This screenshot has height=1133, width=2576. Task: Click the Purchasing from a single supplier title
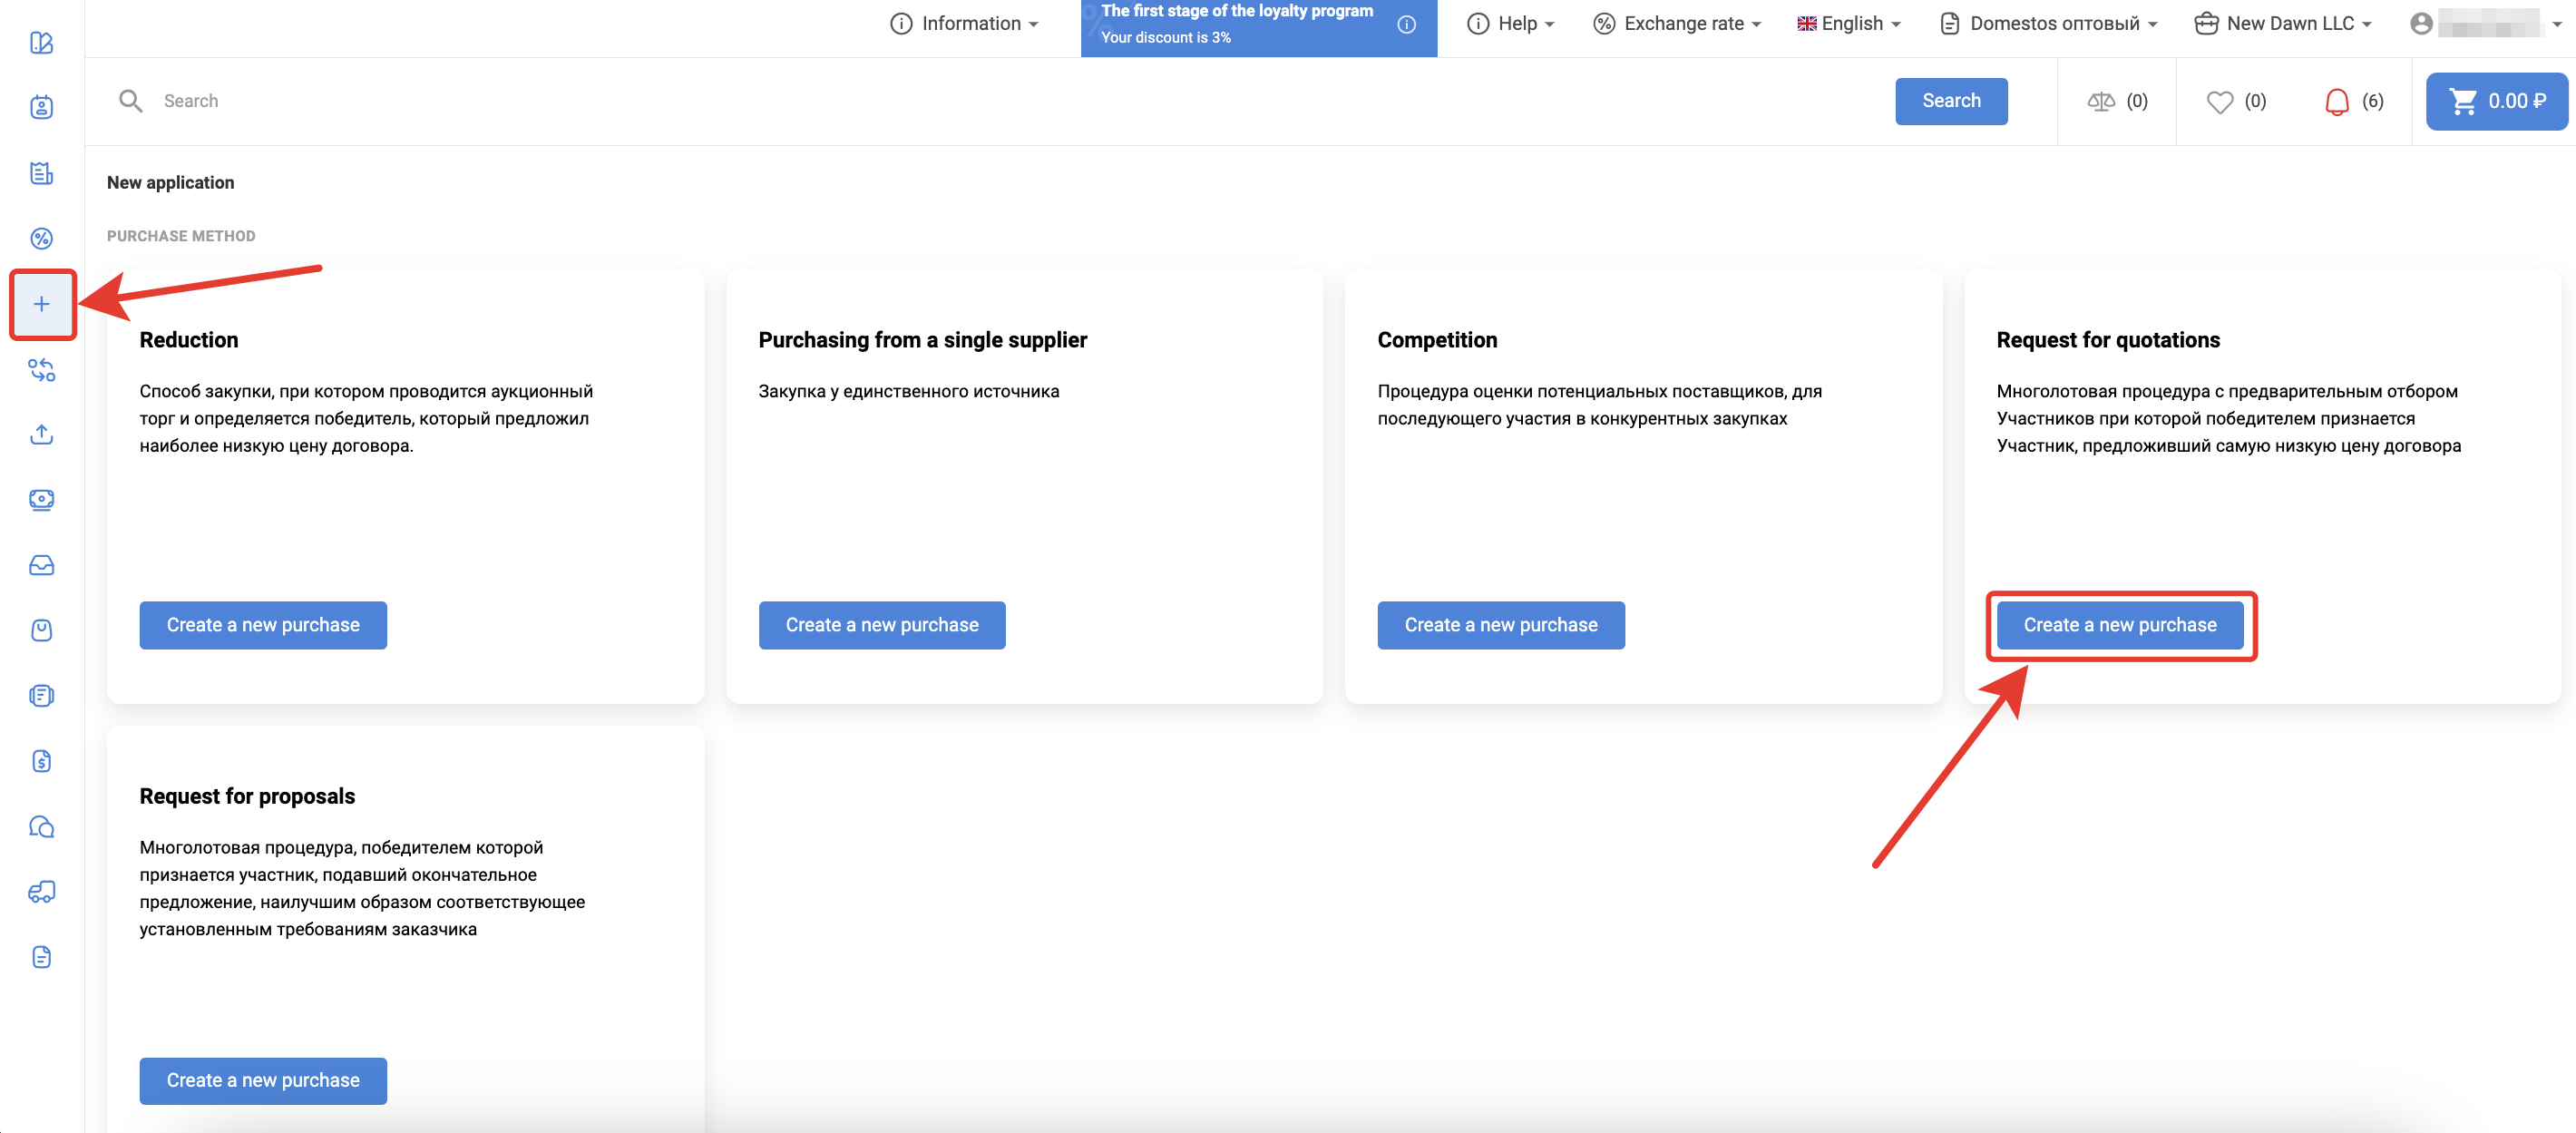pos(922,340)
